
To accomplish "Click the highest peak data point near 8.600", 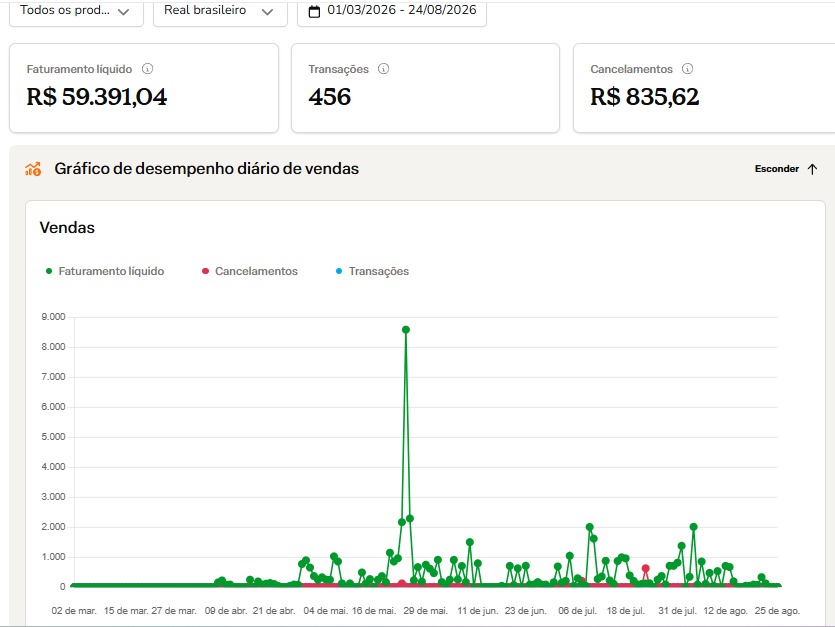I will pyautogui.click(x=406, y=330).
